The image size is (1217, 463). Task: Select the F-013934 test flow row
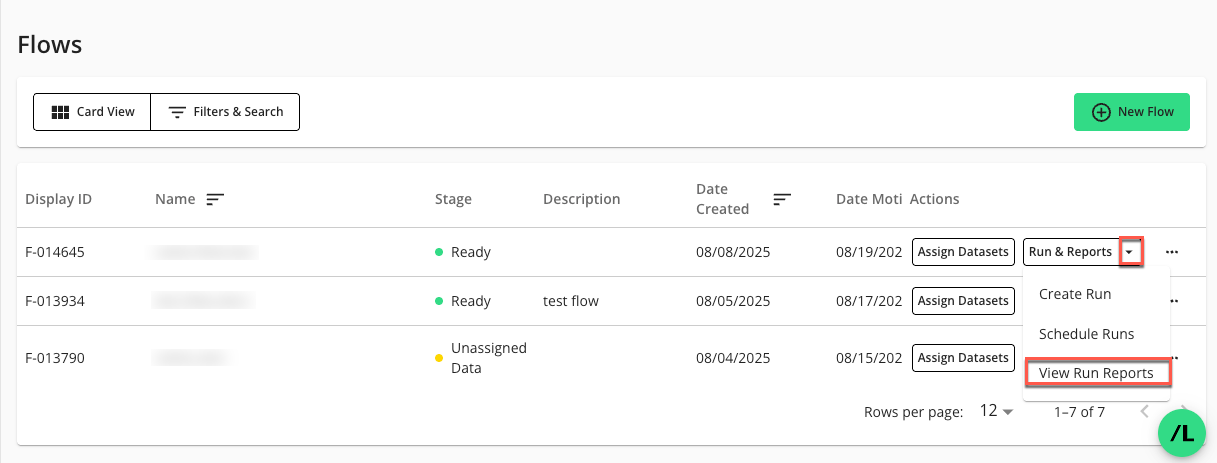570,301
